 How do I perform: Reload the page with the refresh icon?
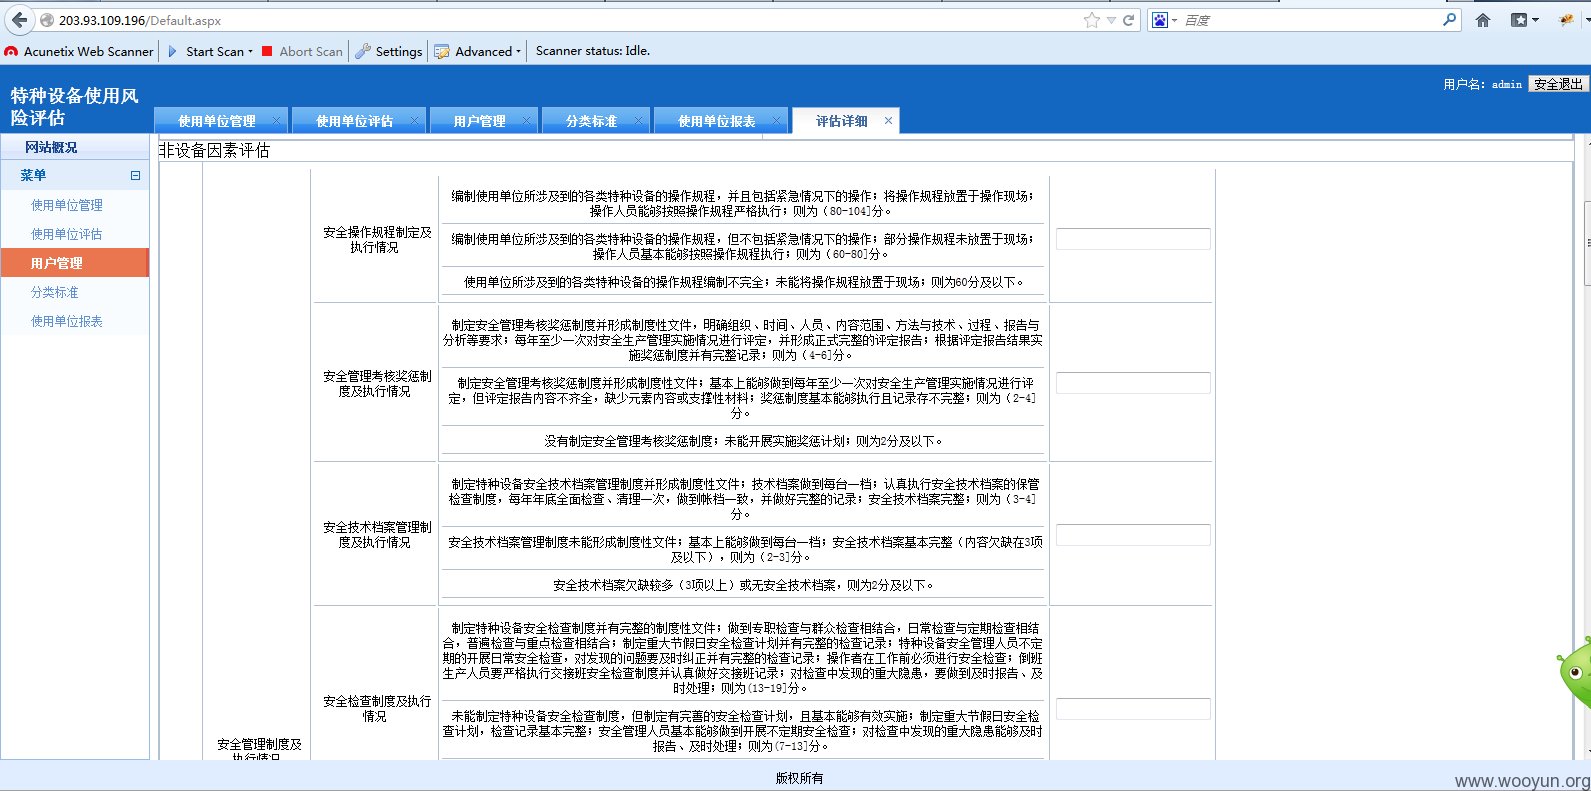[1129, 20]
